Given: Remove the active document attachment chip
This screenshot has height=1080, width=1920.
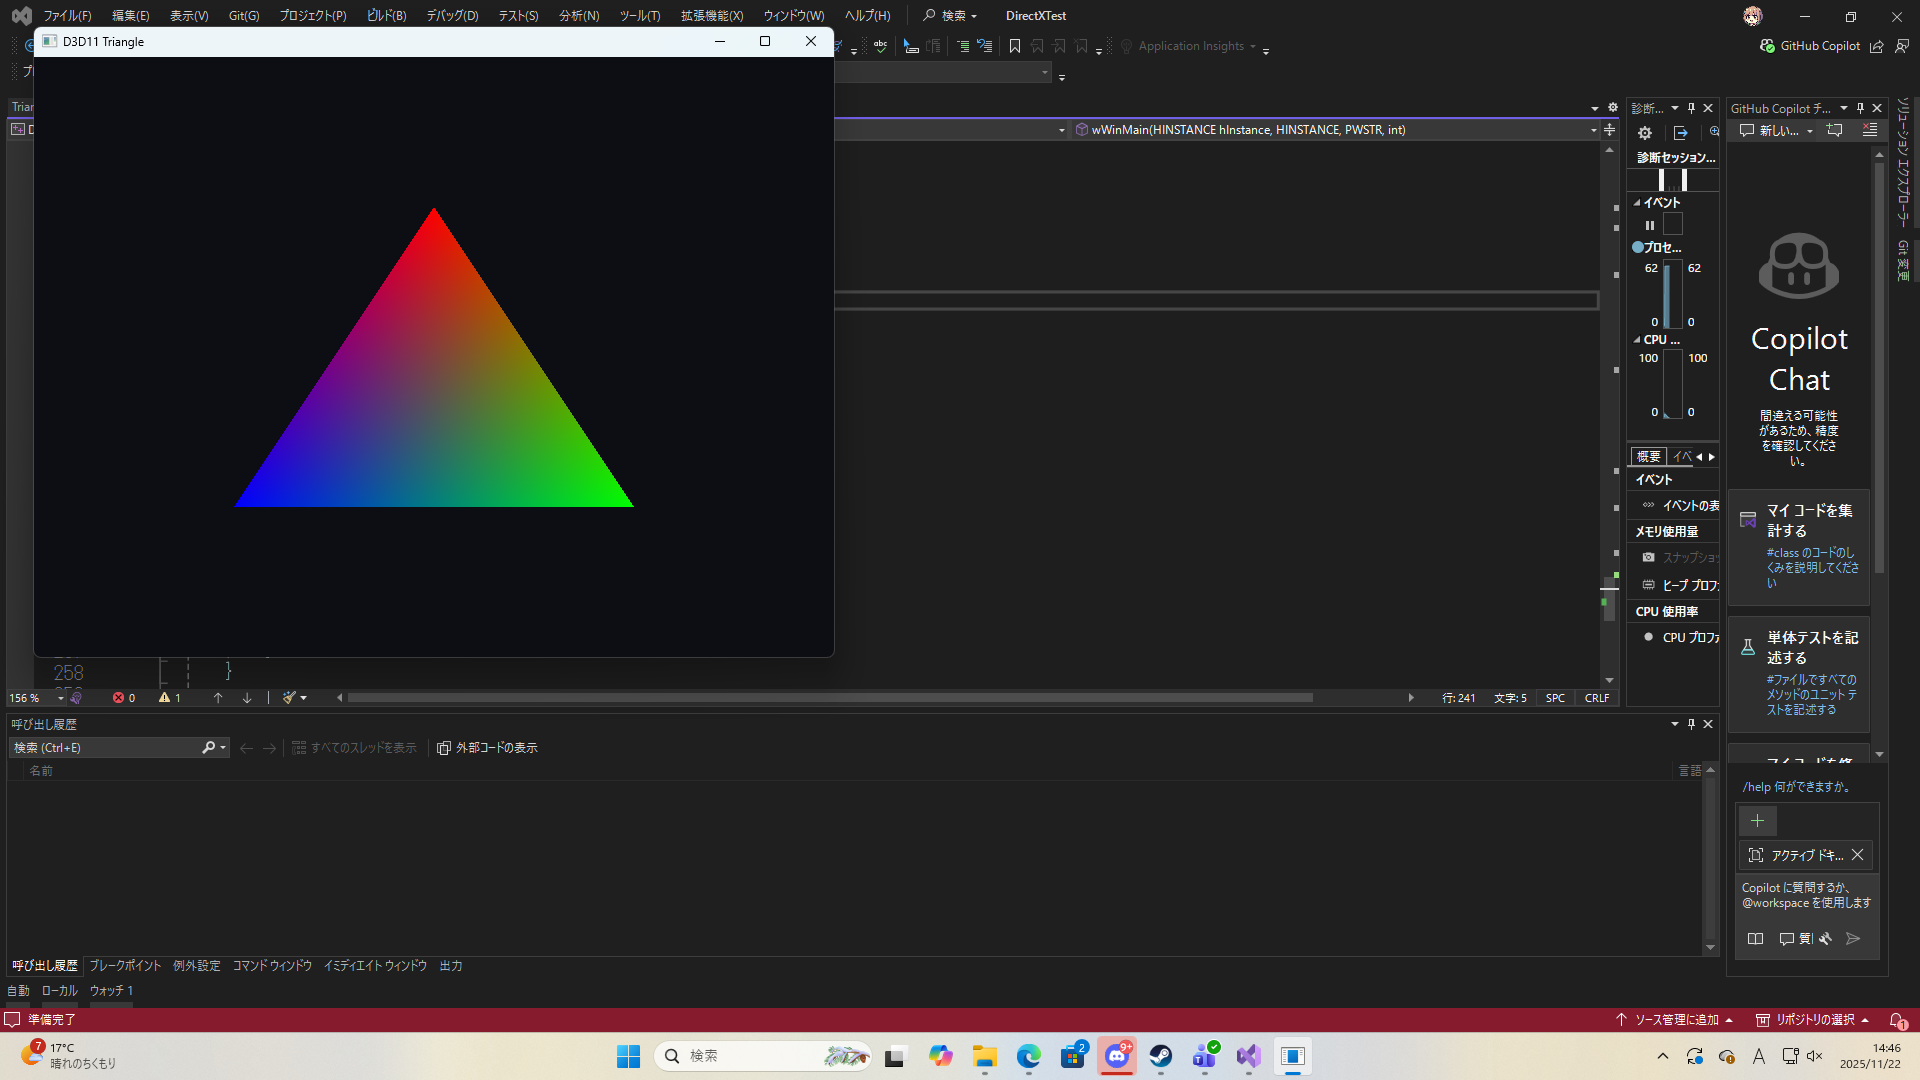Looking at the screenshot, I should 1857,855.
